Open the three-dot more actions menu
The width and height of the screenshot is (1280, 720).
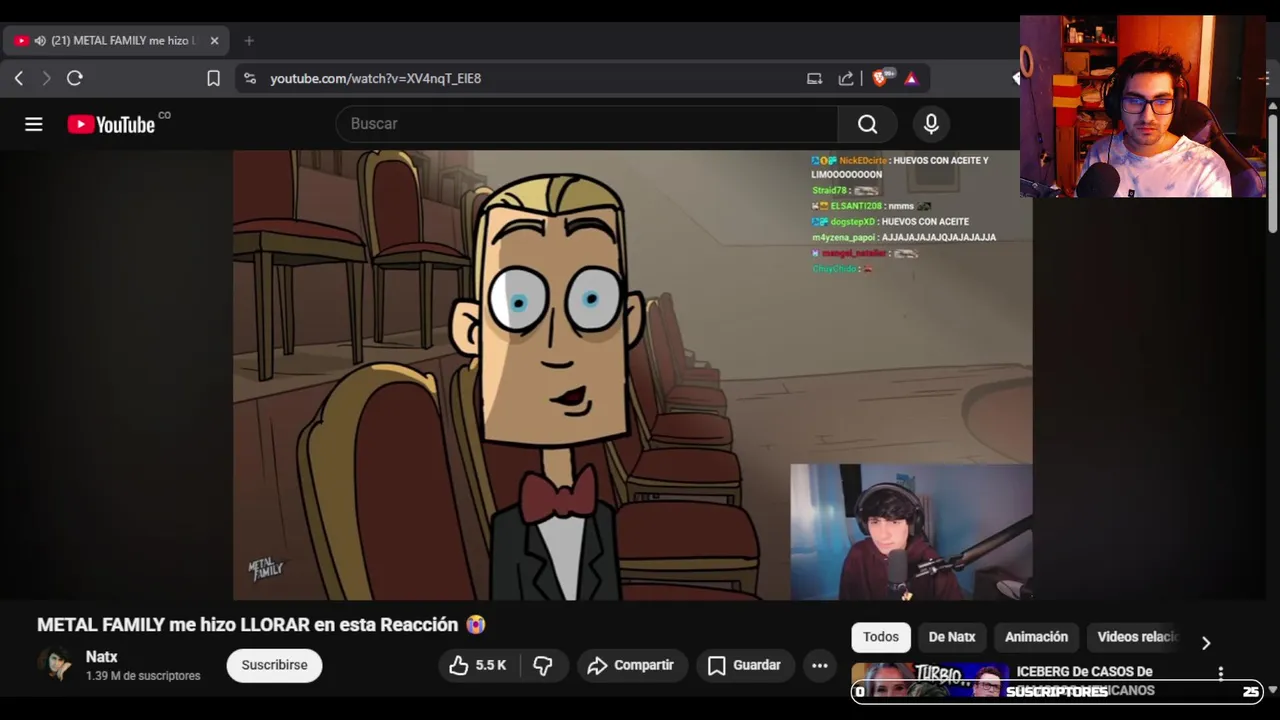tap(820, 665)
